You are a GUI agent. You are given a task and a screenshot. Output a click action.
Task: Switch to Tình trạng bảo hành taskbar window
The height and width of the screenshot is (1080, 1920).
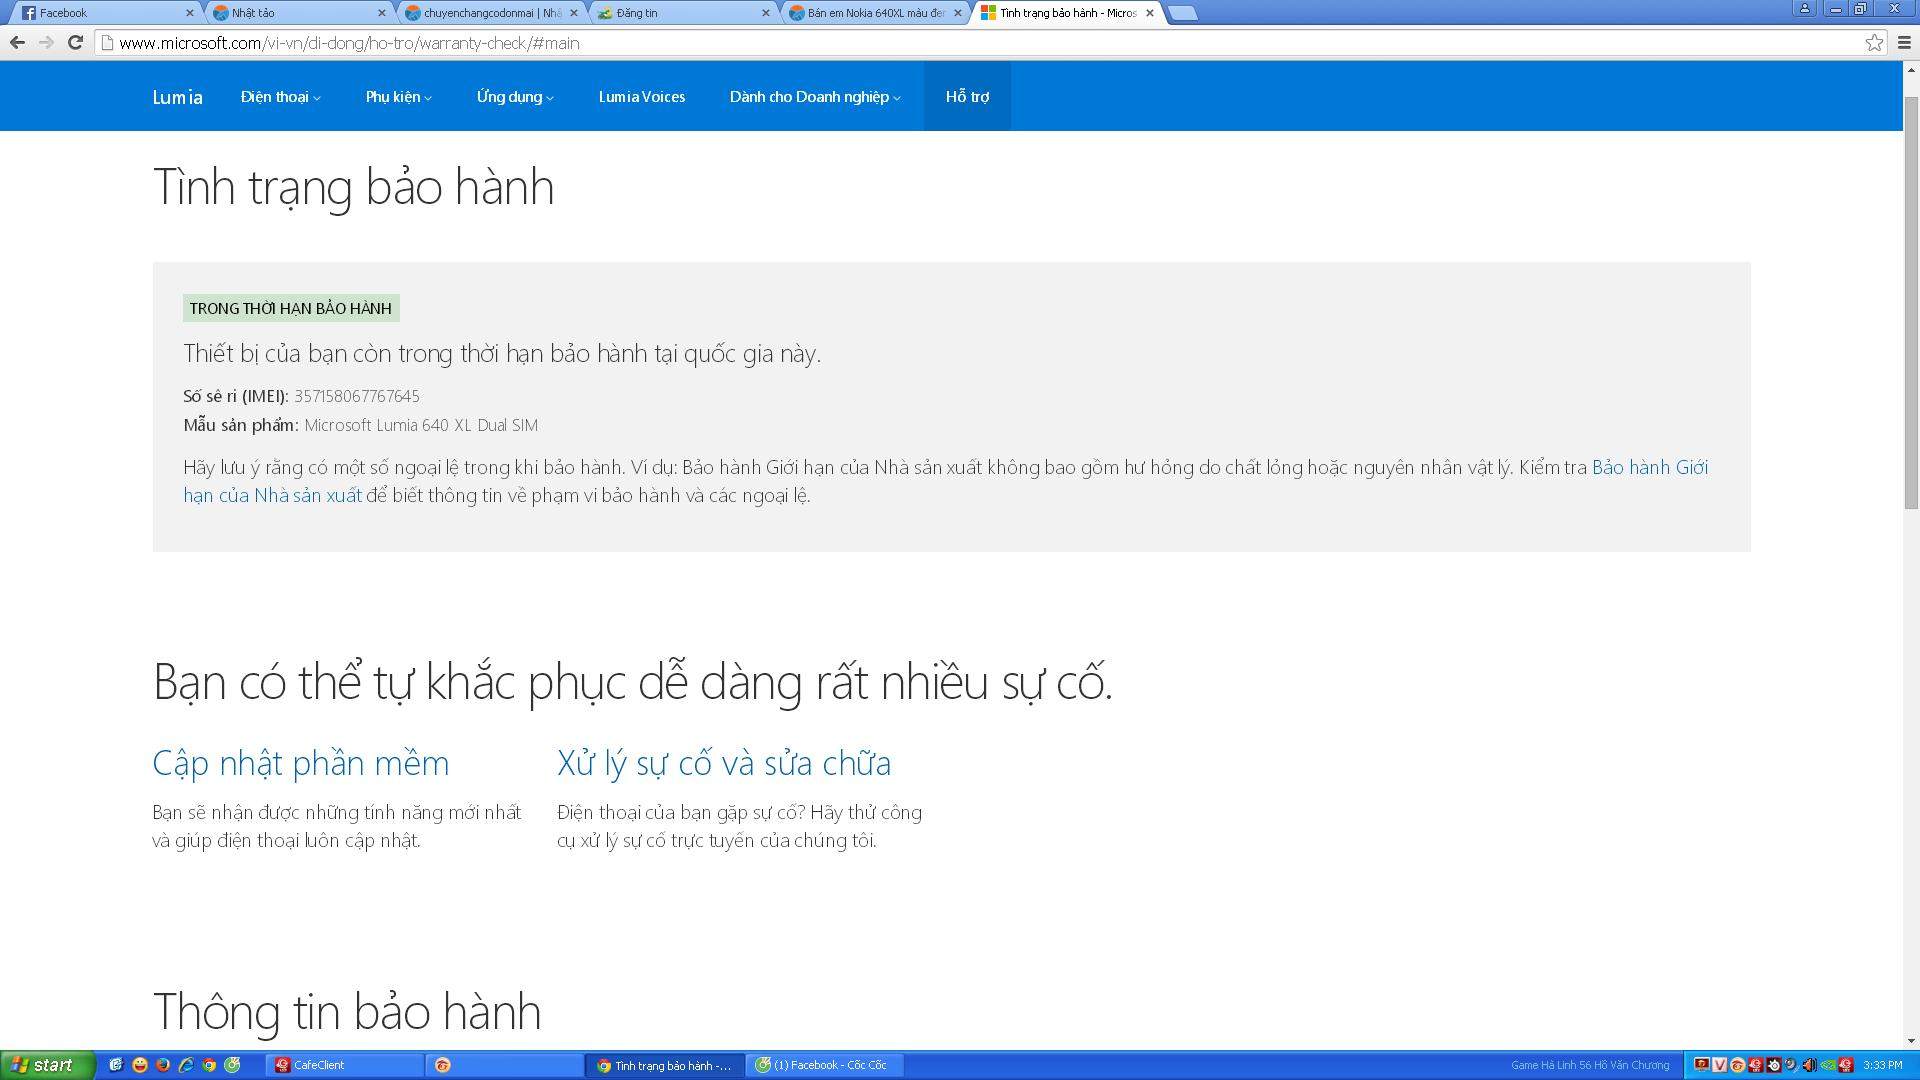pos(665,1065)
